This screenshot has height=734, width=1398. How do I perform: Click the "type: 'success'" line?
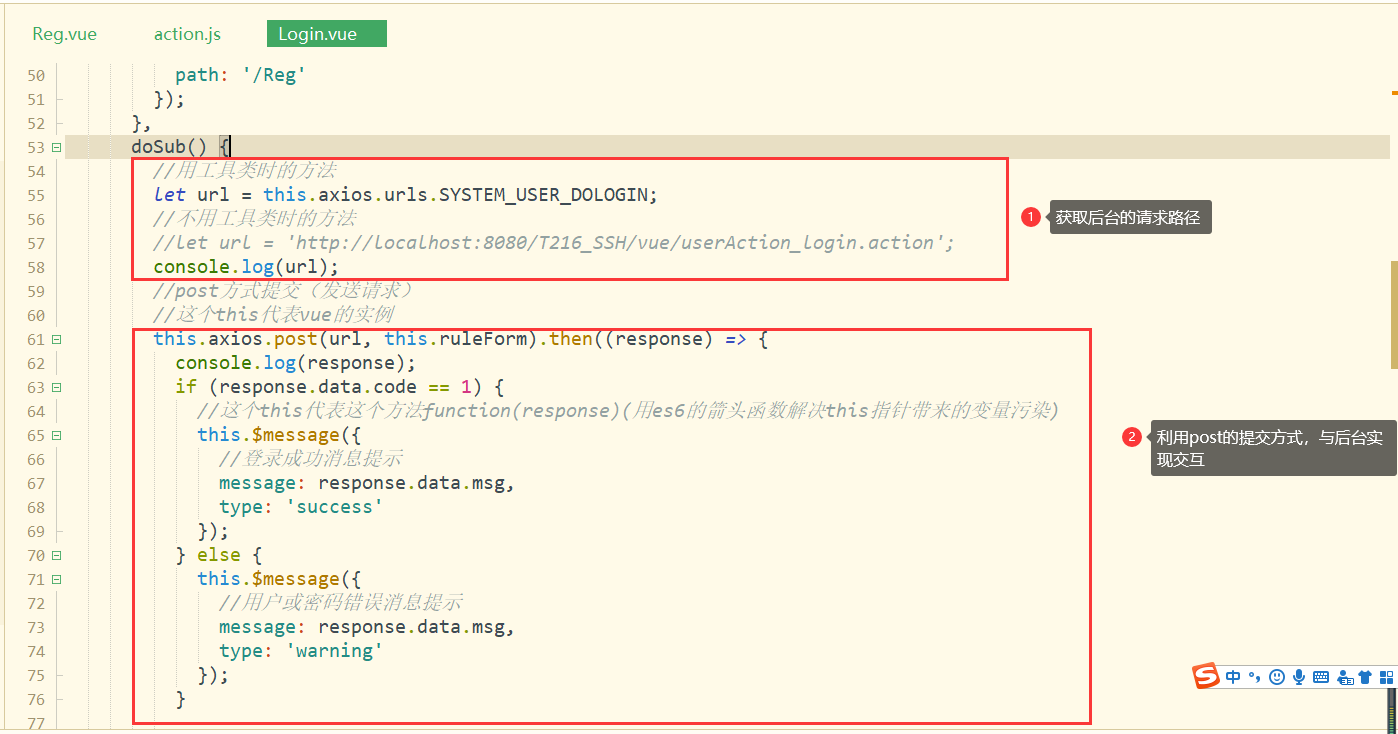coord(301,507)
